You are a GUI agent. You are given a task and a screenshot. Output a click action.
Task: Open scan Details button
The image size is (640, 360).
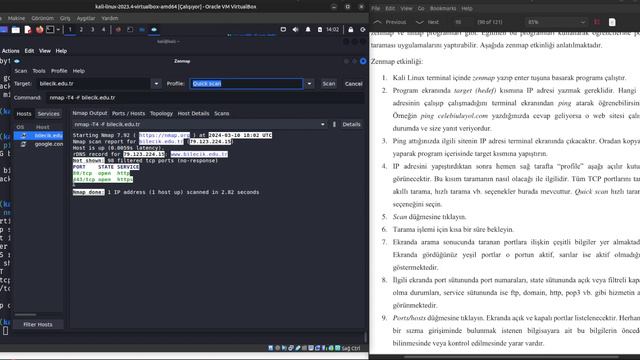click(351, 124)
